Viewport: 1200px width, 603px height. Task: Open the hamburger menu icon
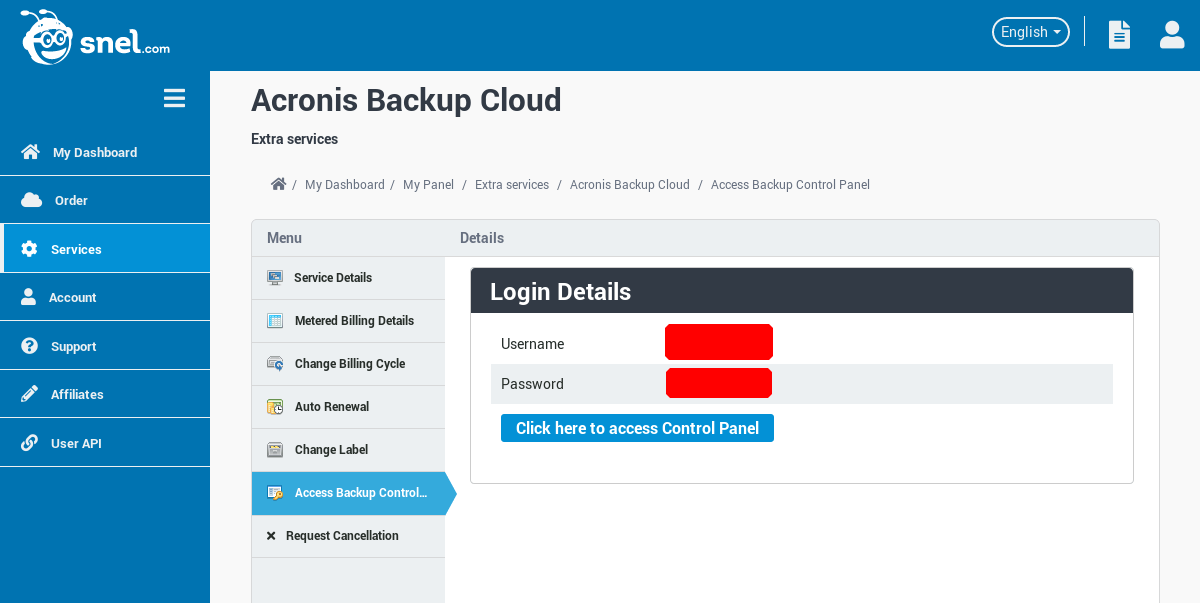point(174,98)
